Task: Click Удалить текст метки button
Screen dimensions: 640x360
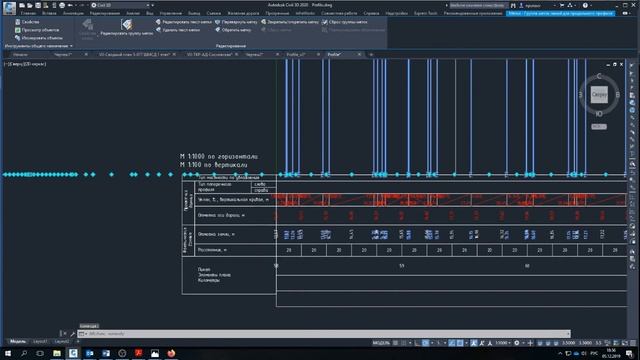Action: click(178, 30)
